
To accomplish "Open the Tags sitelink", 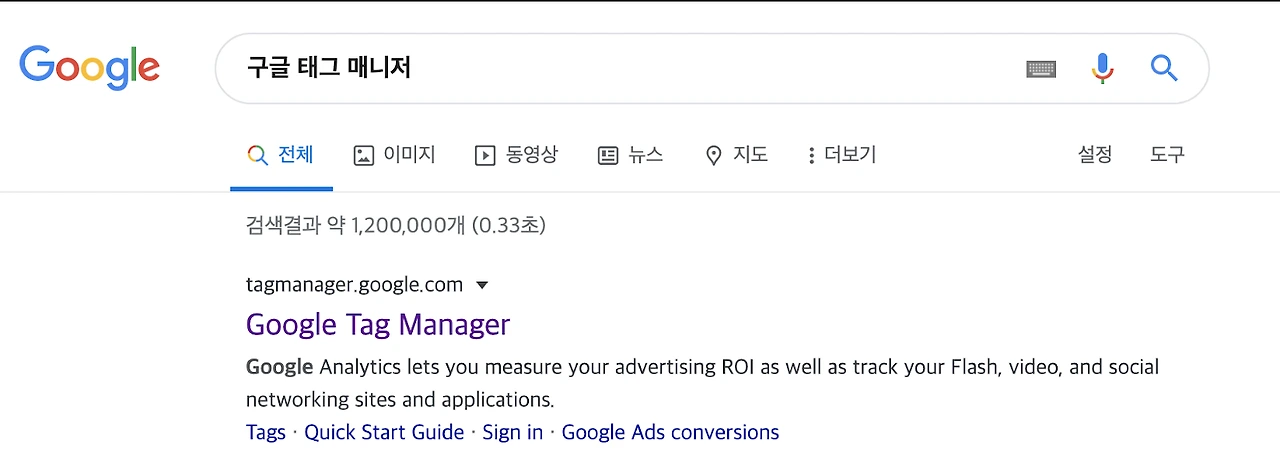I will [266, 432].
